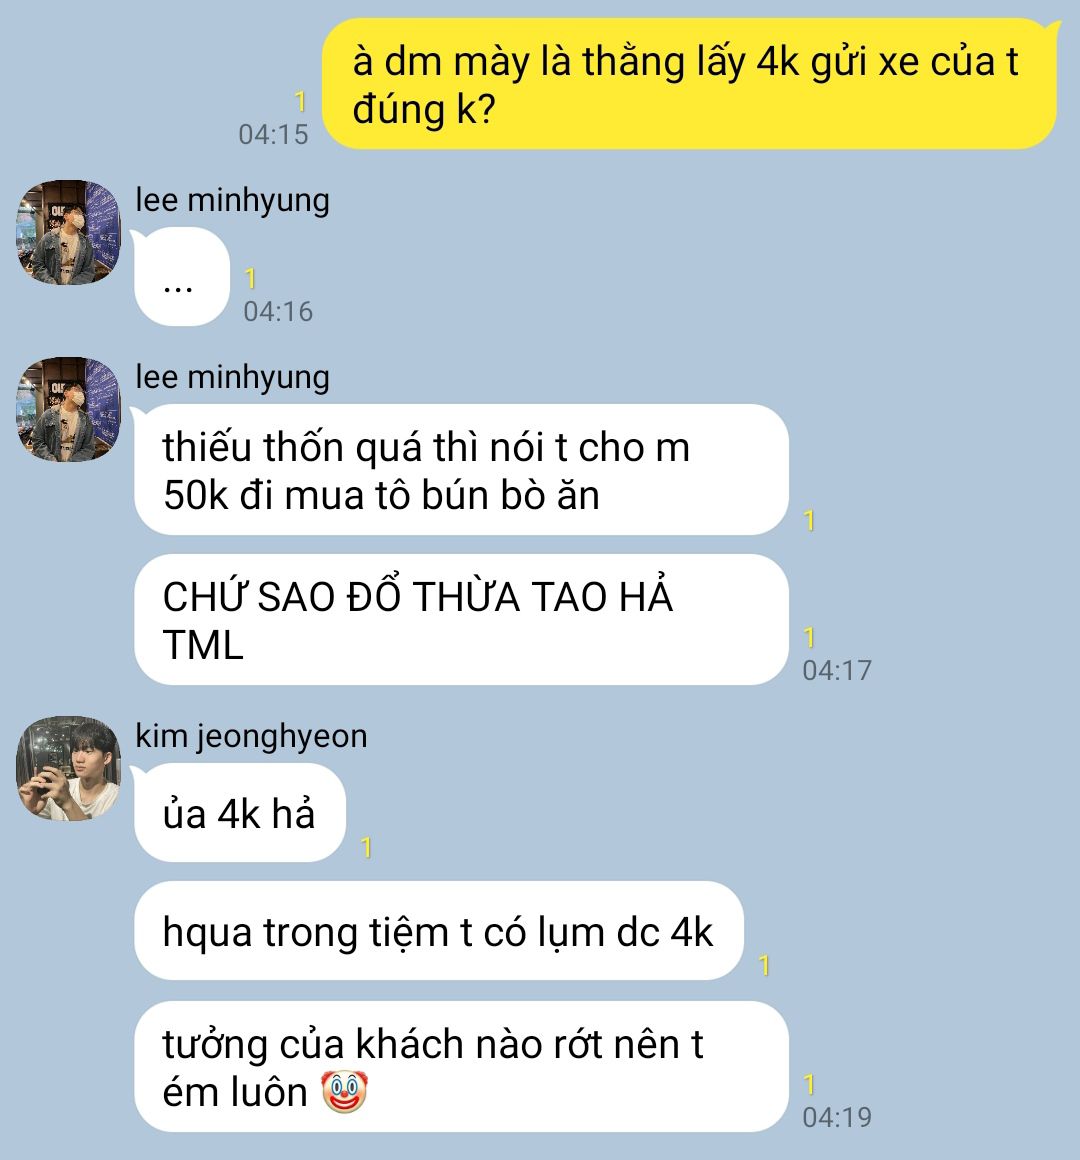Open lee minhyung's second profile picture
Viewport: 1080px width, 1160px height.
68,410
